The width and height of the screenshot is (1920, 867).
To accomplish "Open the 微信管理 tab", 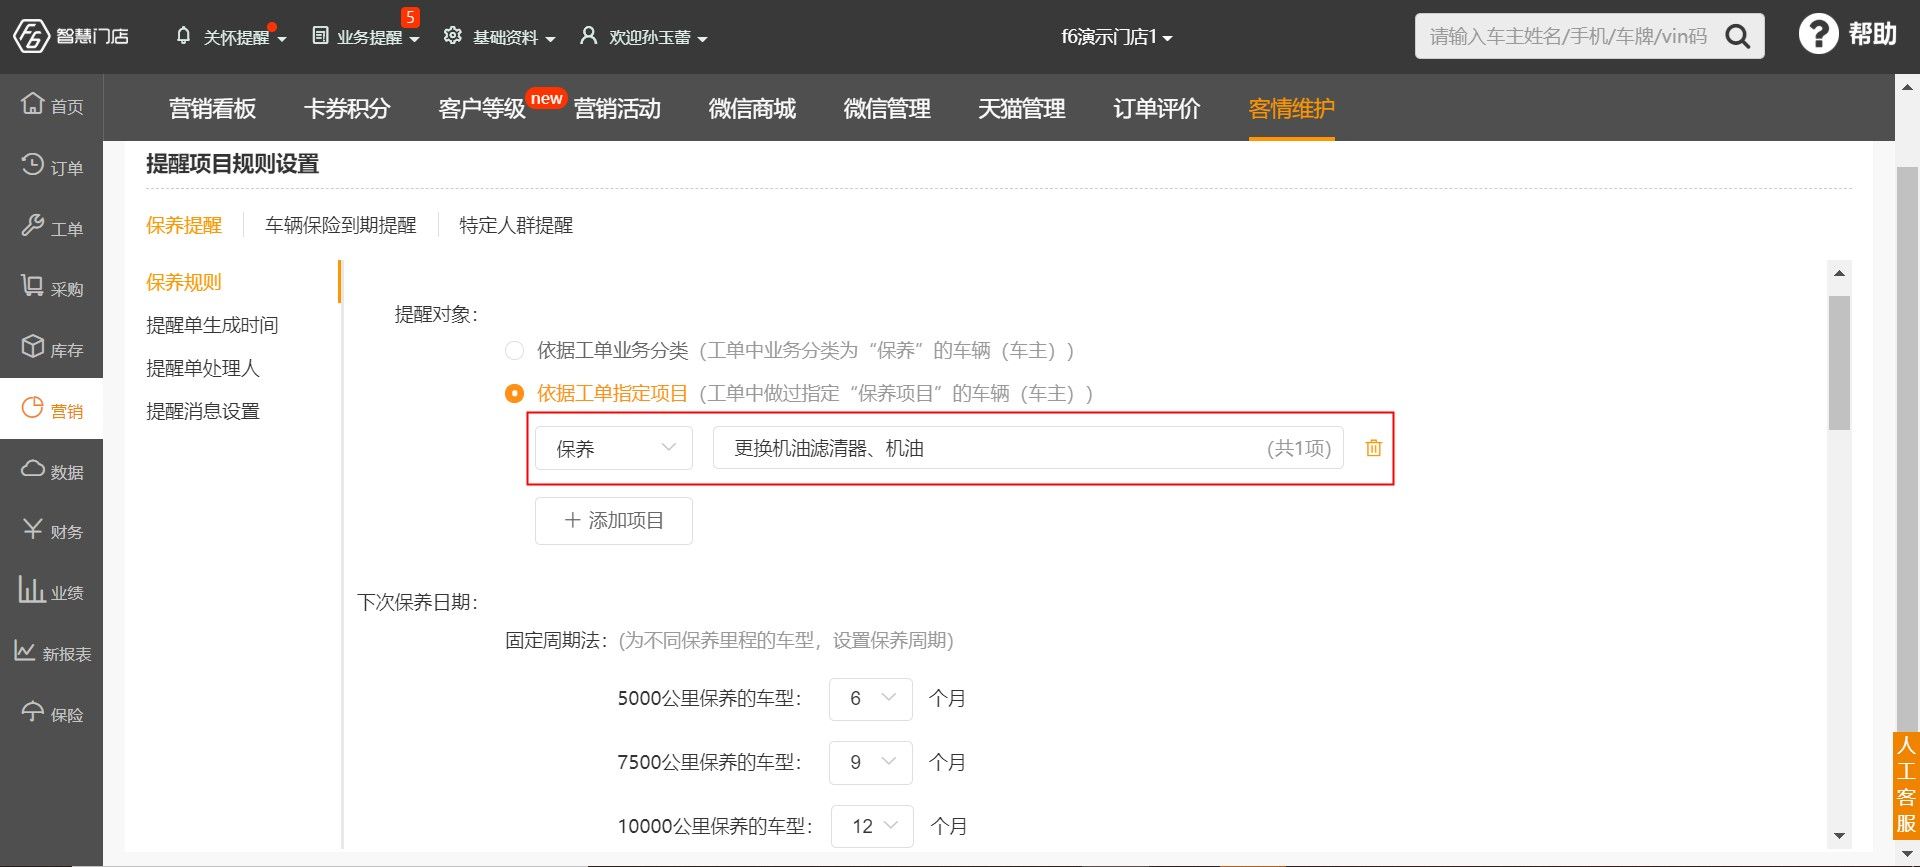I will point(887,108).
